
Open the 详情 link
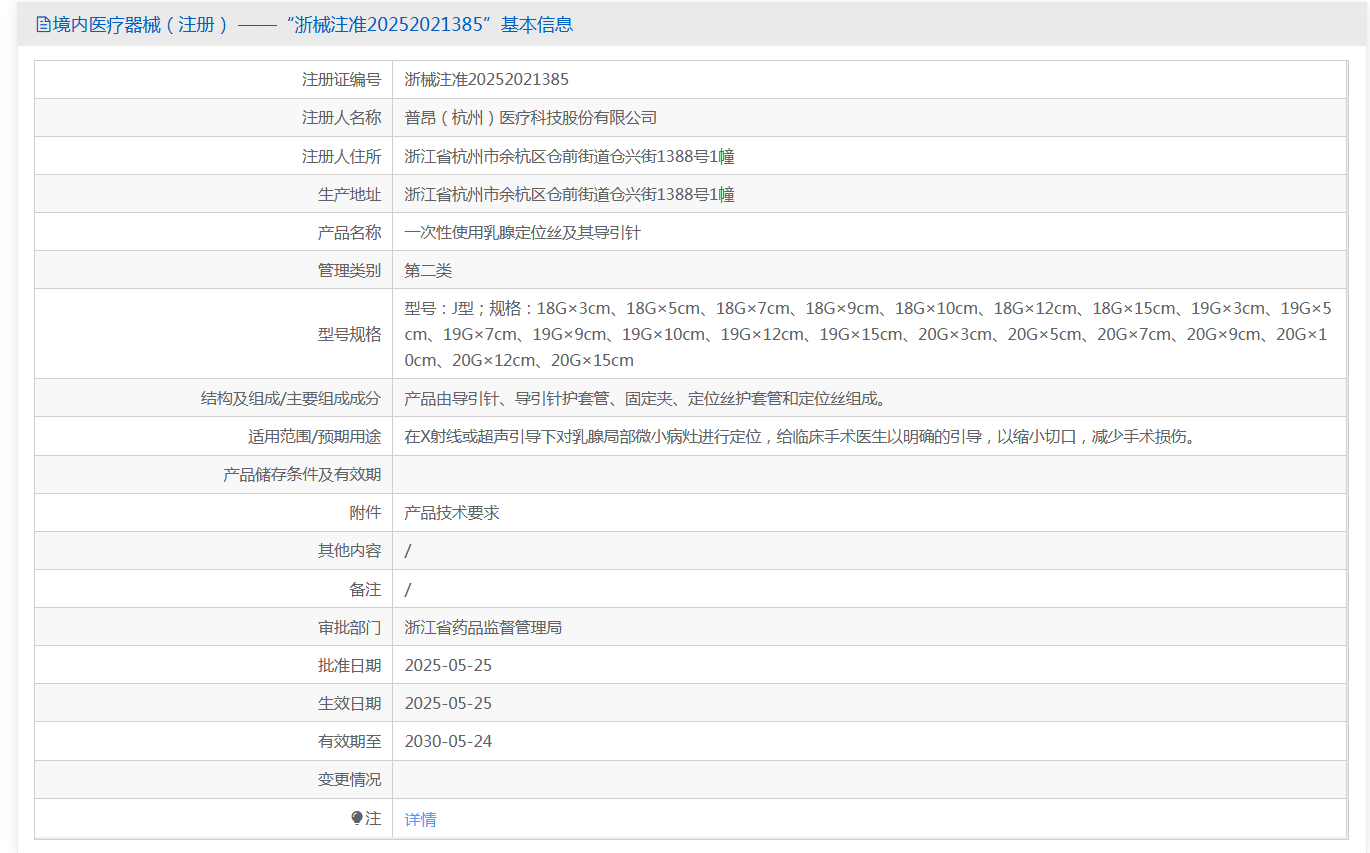click(420, 819)
